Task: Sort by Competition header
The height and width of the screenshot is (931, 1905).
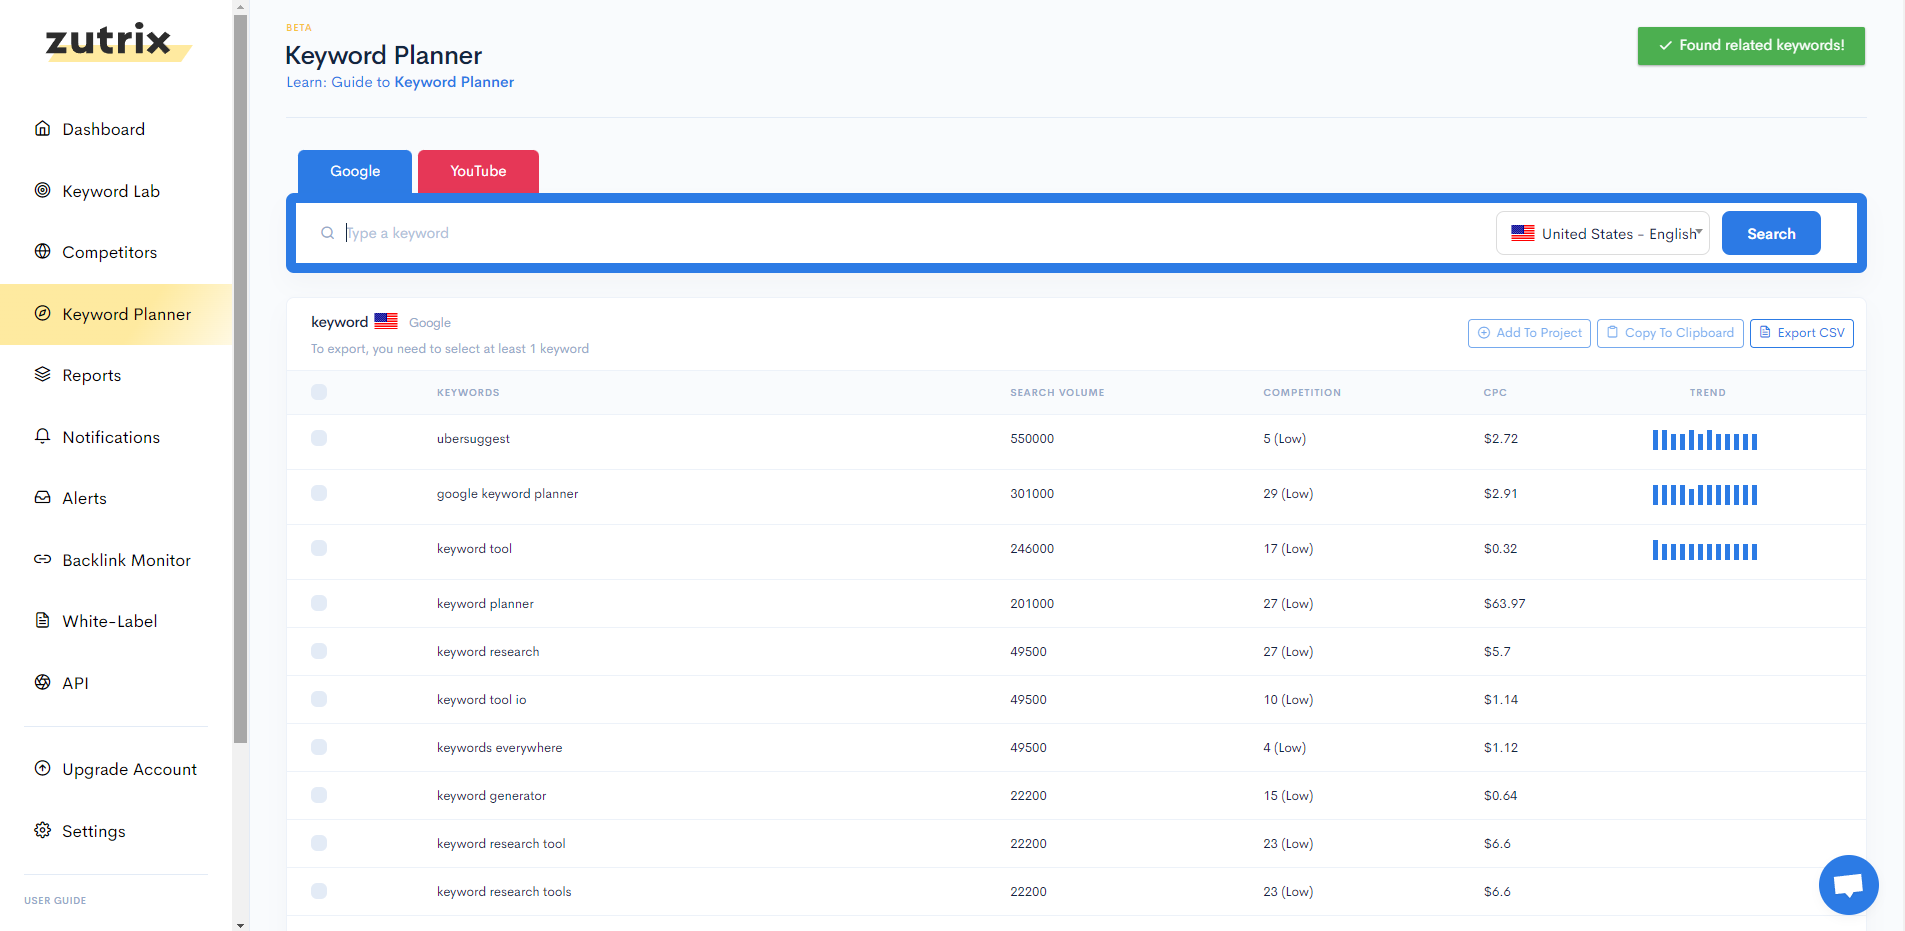Action: [x=1302, y=392]
